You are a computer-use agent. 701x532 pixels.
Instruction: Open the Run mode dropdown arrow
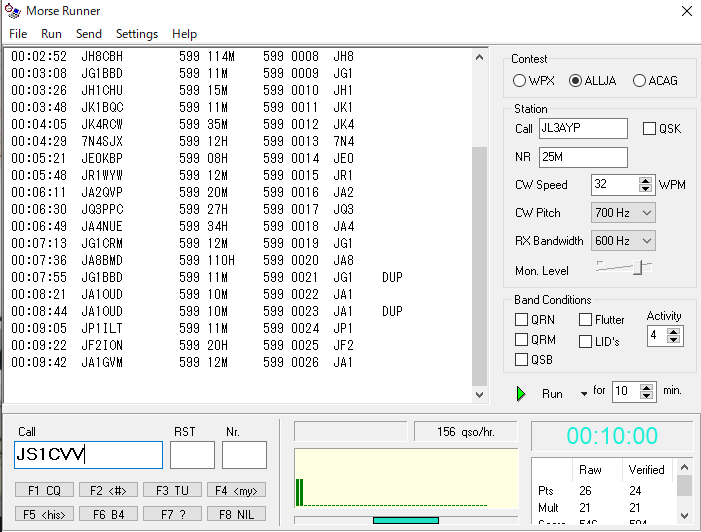point(583,394)
